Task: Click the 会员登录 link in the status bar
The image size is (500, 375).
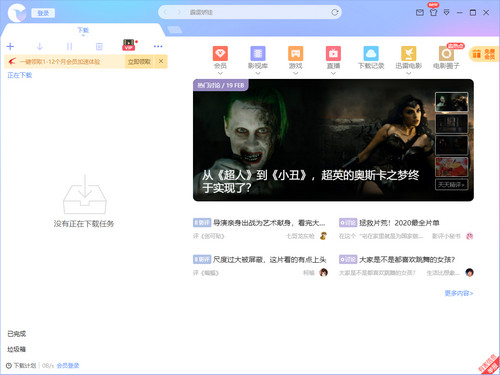Action: (x=68, y=366)
